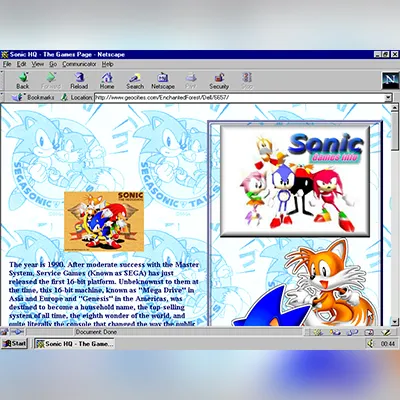Click into the Location URL field
Image resolution: width=400 pixels, height=400 pixels.
239,98
